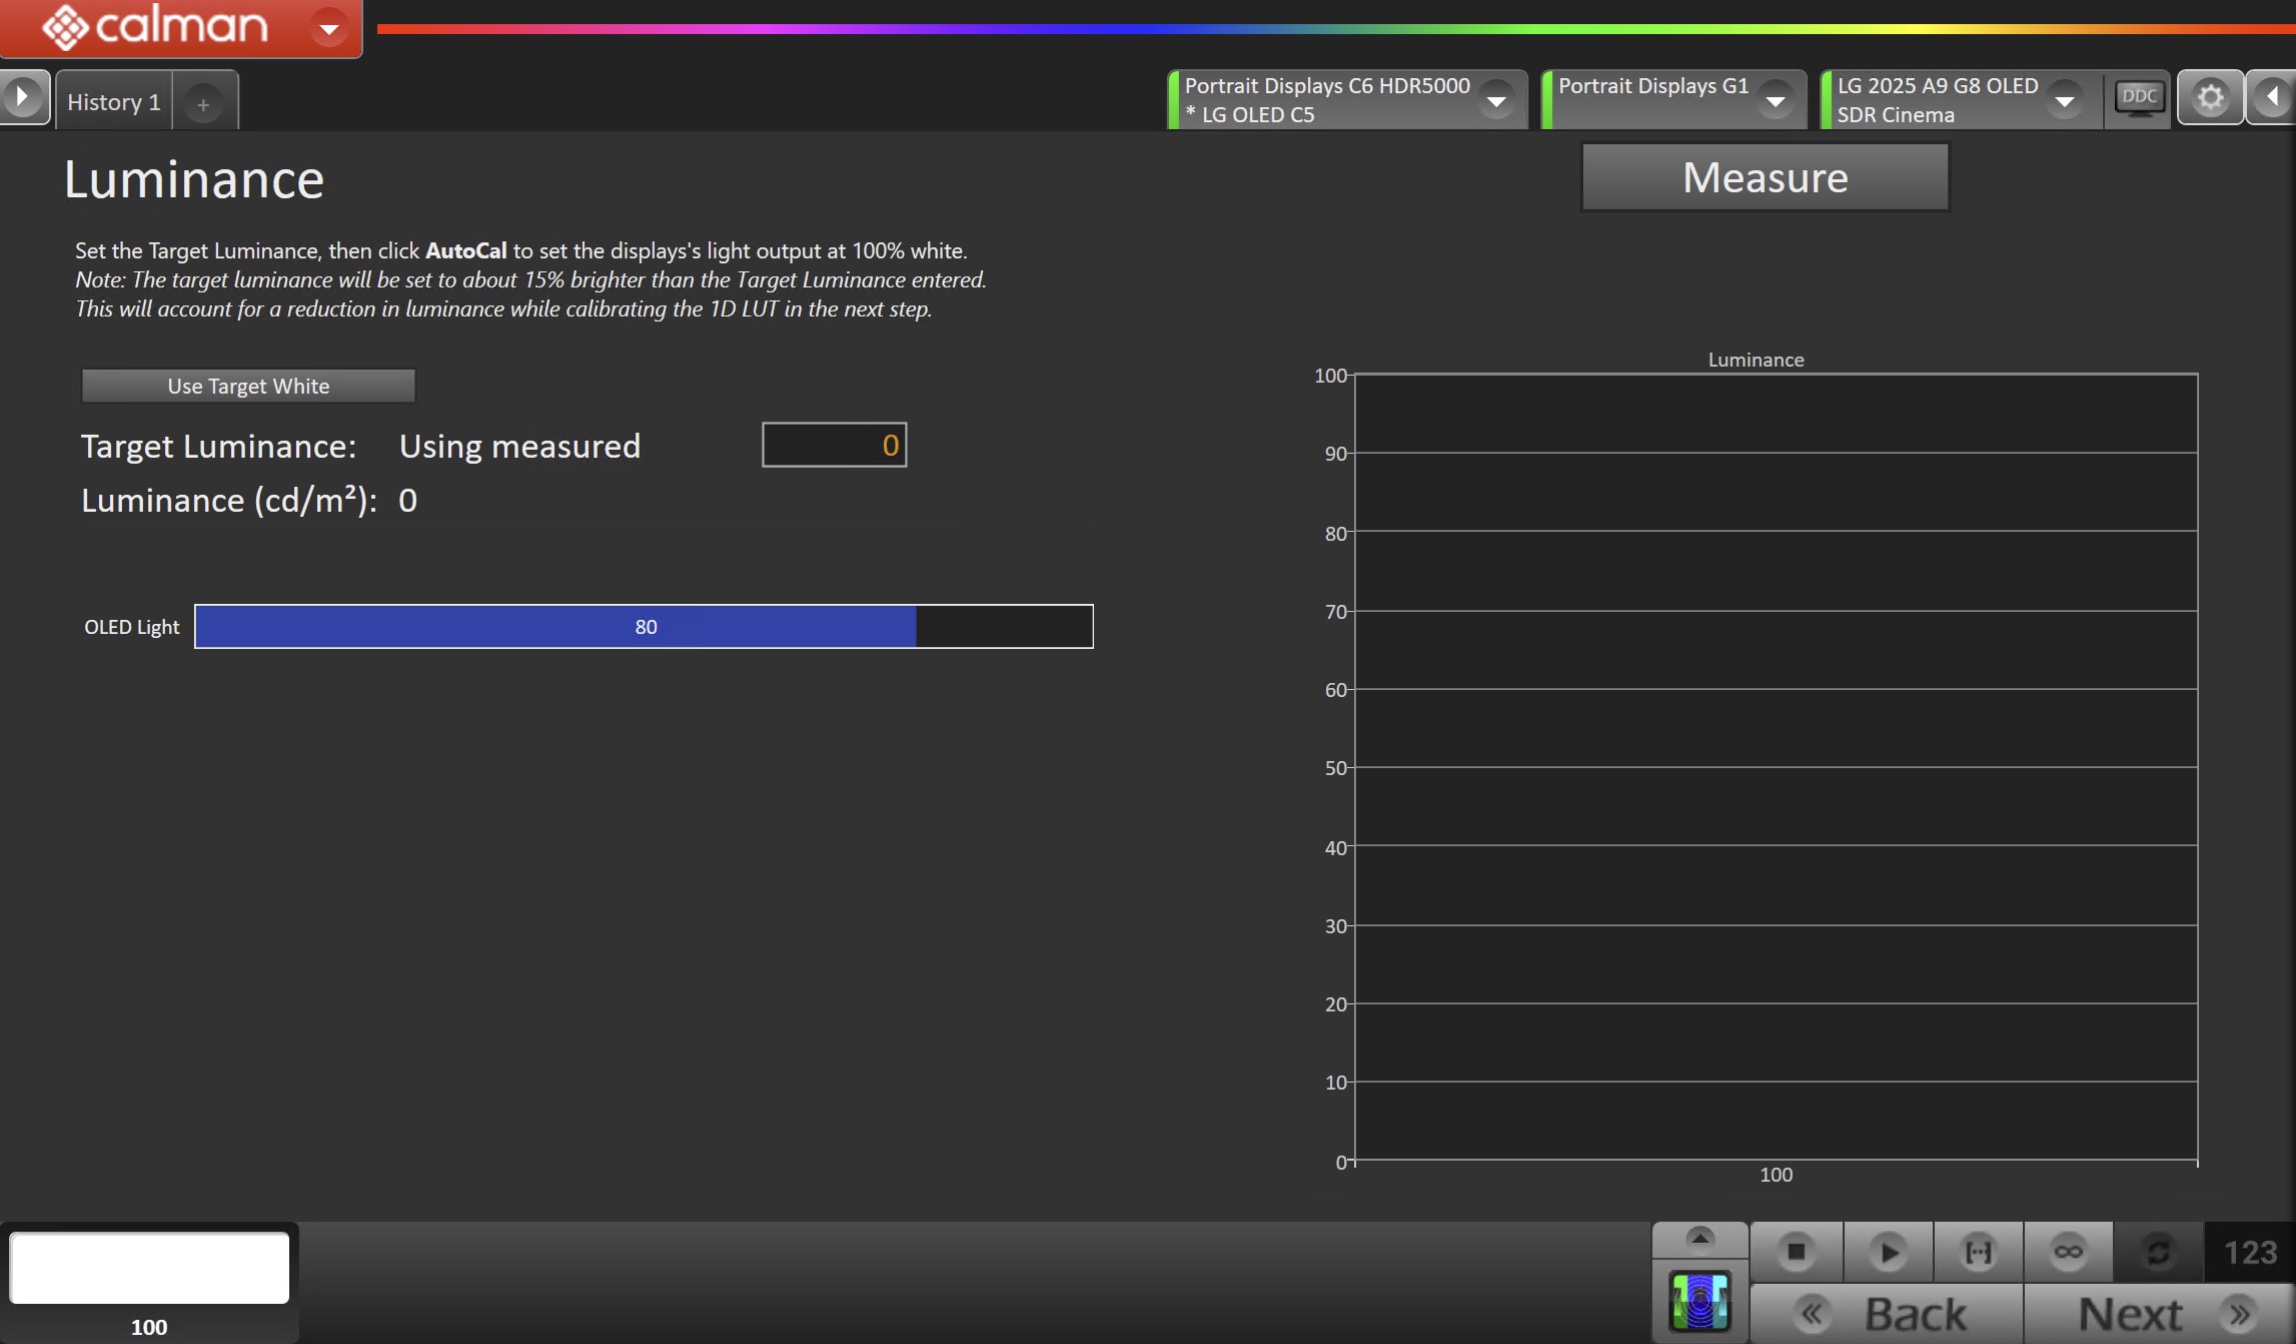Toggle the 123 numeric readout display

tap(2250, 1251)
